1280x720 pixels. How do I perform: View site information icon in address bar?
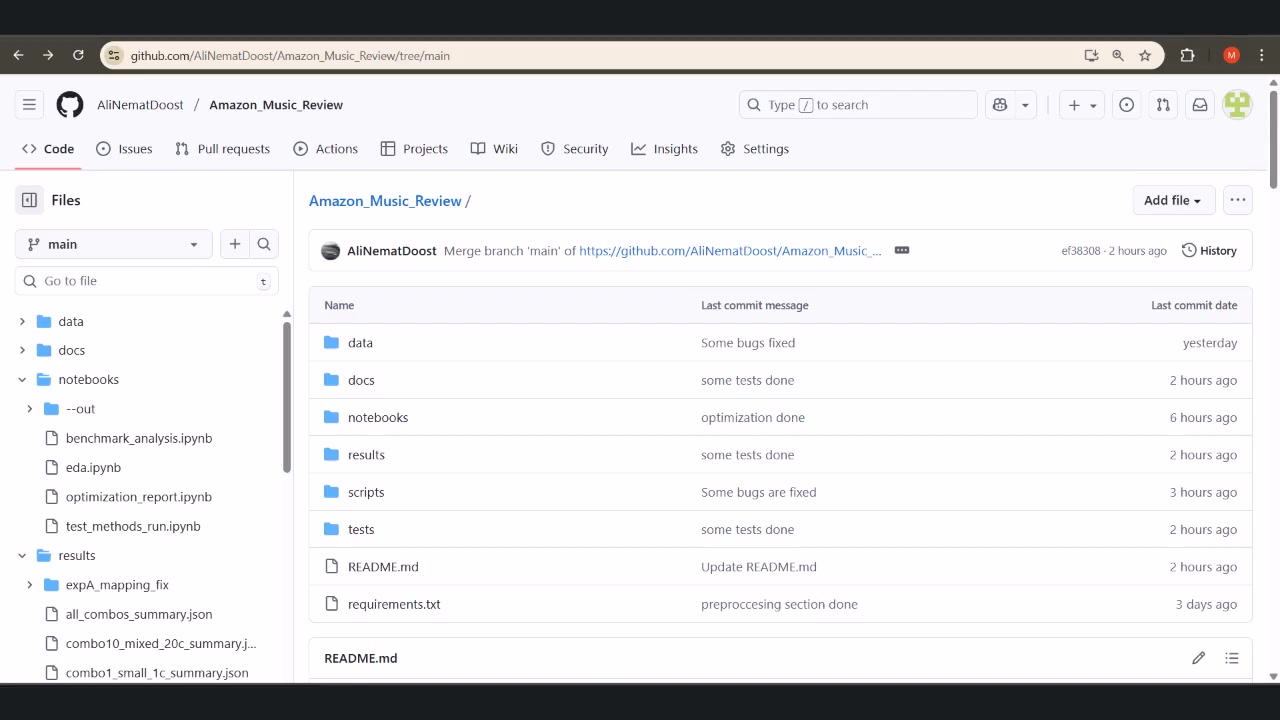[114, 56]
